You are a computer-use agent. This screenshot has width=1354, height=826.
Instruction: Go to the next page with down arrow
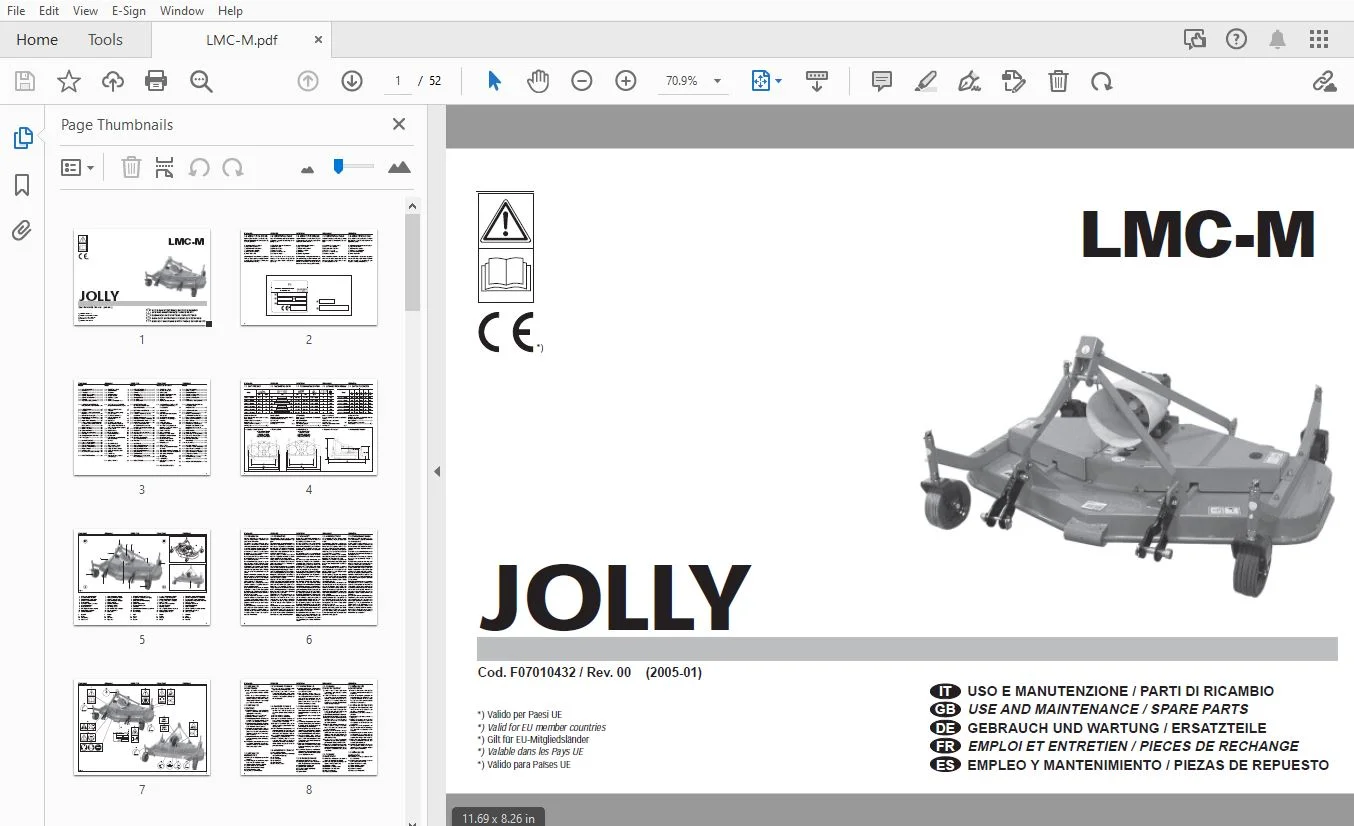(352, 81)
